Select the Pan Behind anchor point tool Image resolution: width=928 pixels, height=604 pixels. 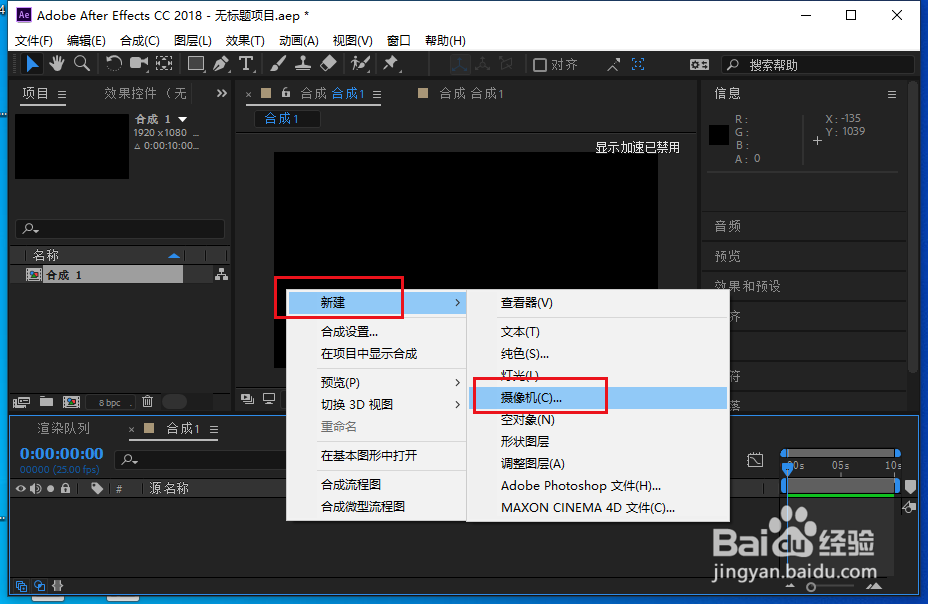coord(164,64)
